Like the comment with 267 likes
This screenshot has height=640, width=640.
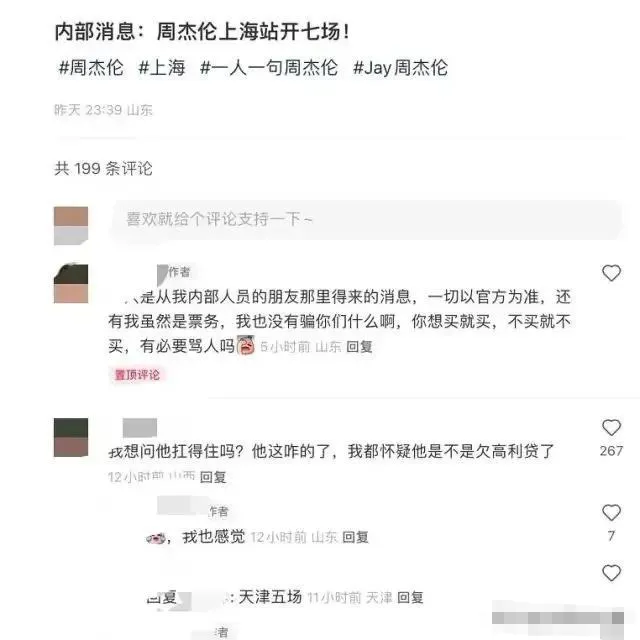pos(611,427)
